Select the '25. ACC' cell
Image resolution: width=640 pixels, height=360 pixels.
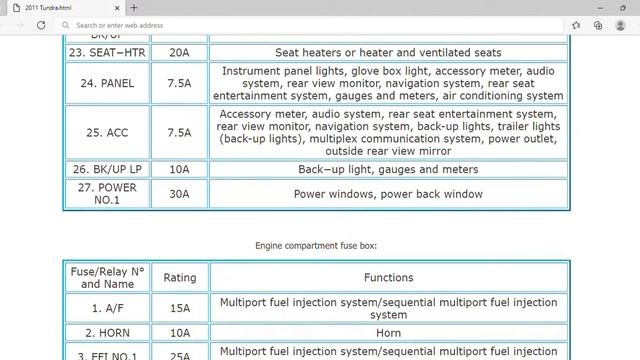[107, 133]
